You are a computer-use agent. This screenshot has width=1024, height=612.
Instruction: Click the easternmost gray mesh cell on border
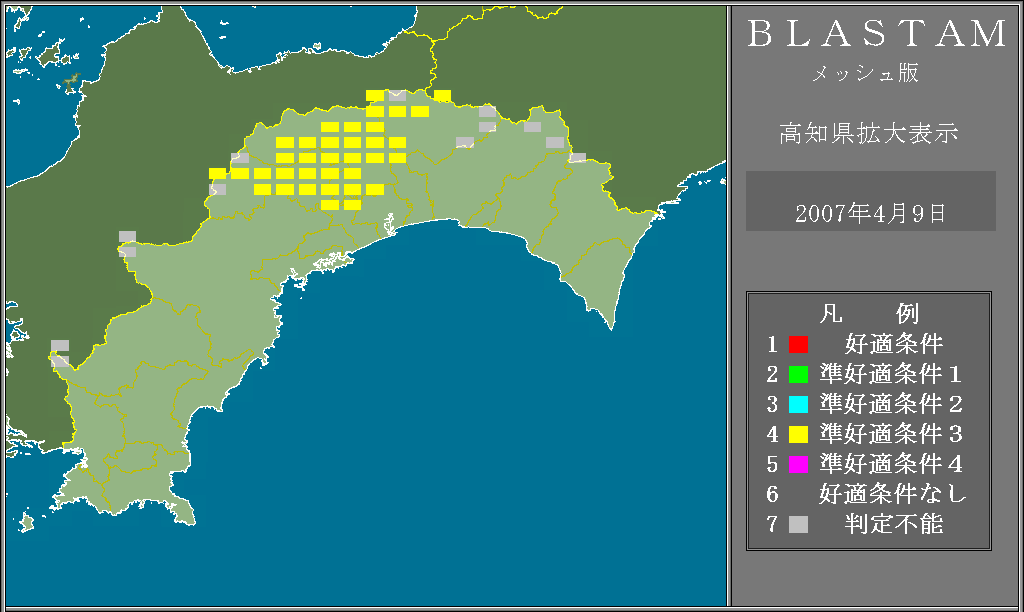(577, 157)
